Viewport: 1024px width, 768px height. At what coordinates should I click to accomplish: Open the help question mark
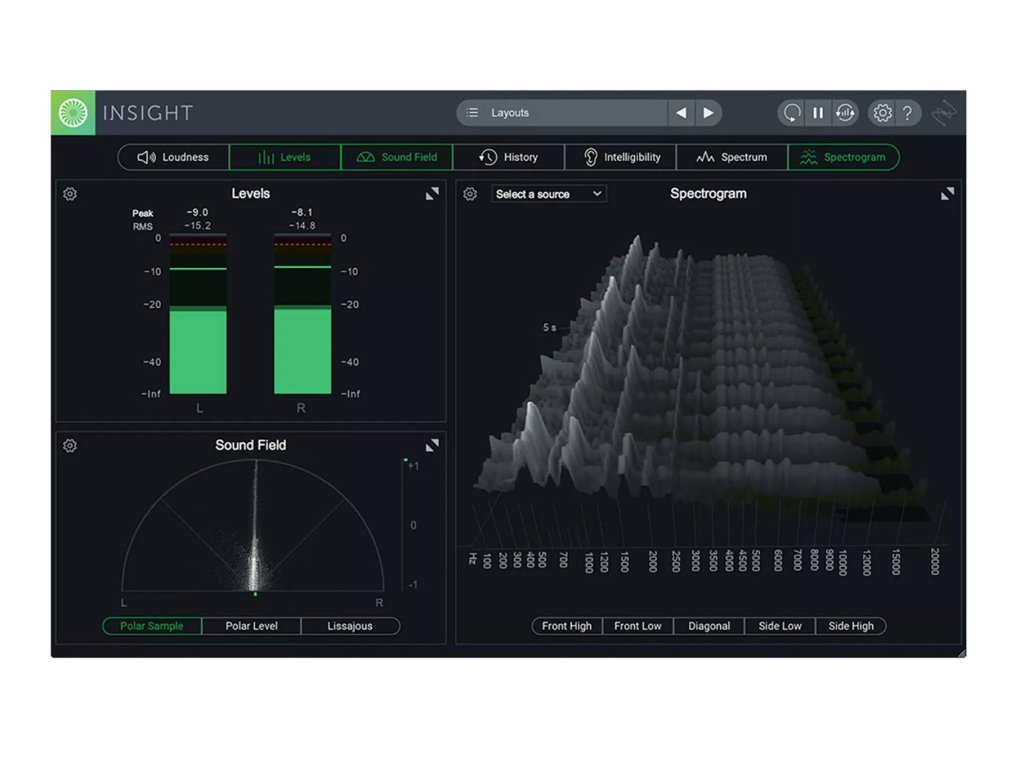pyautogui.click(x=907, y=113)
